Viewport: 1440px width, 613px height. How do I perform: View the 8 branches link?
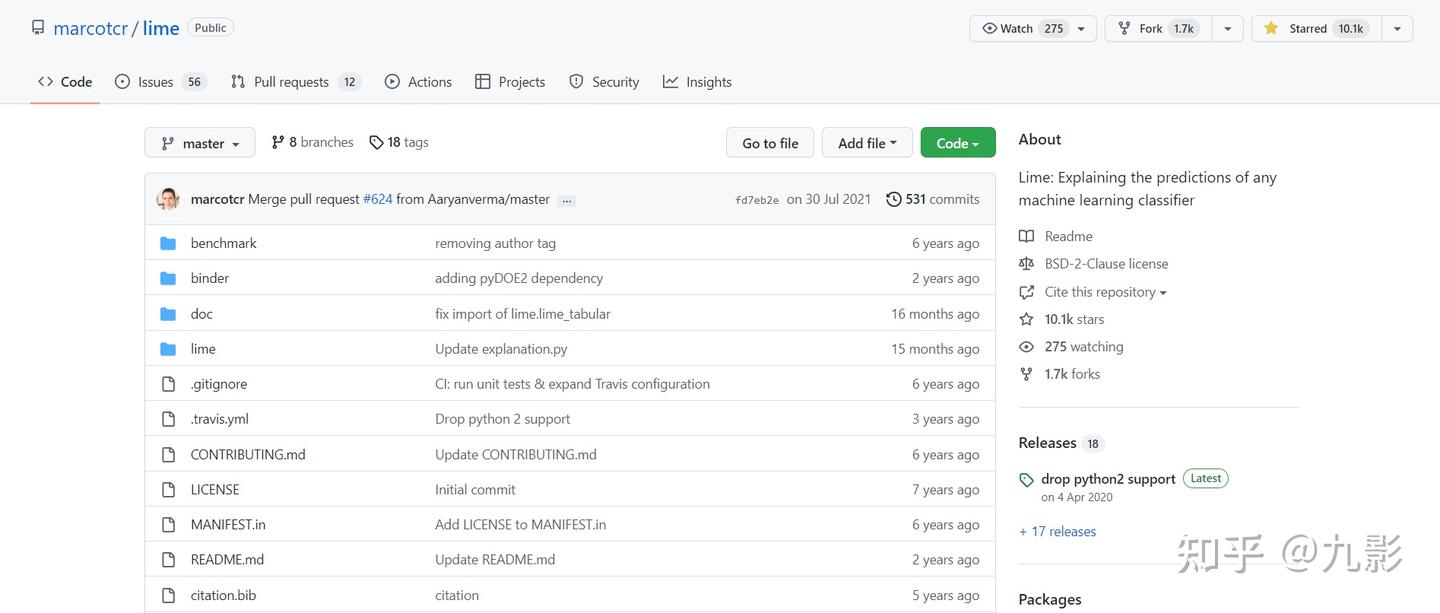point(312,142)
